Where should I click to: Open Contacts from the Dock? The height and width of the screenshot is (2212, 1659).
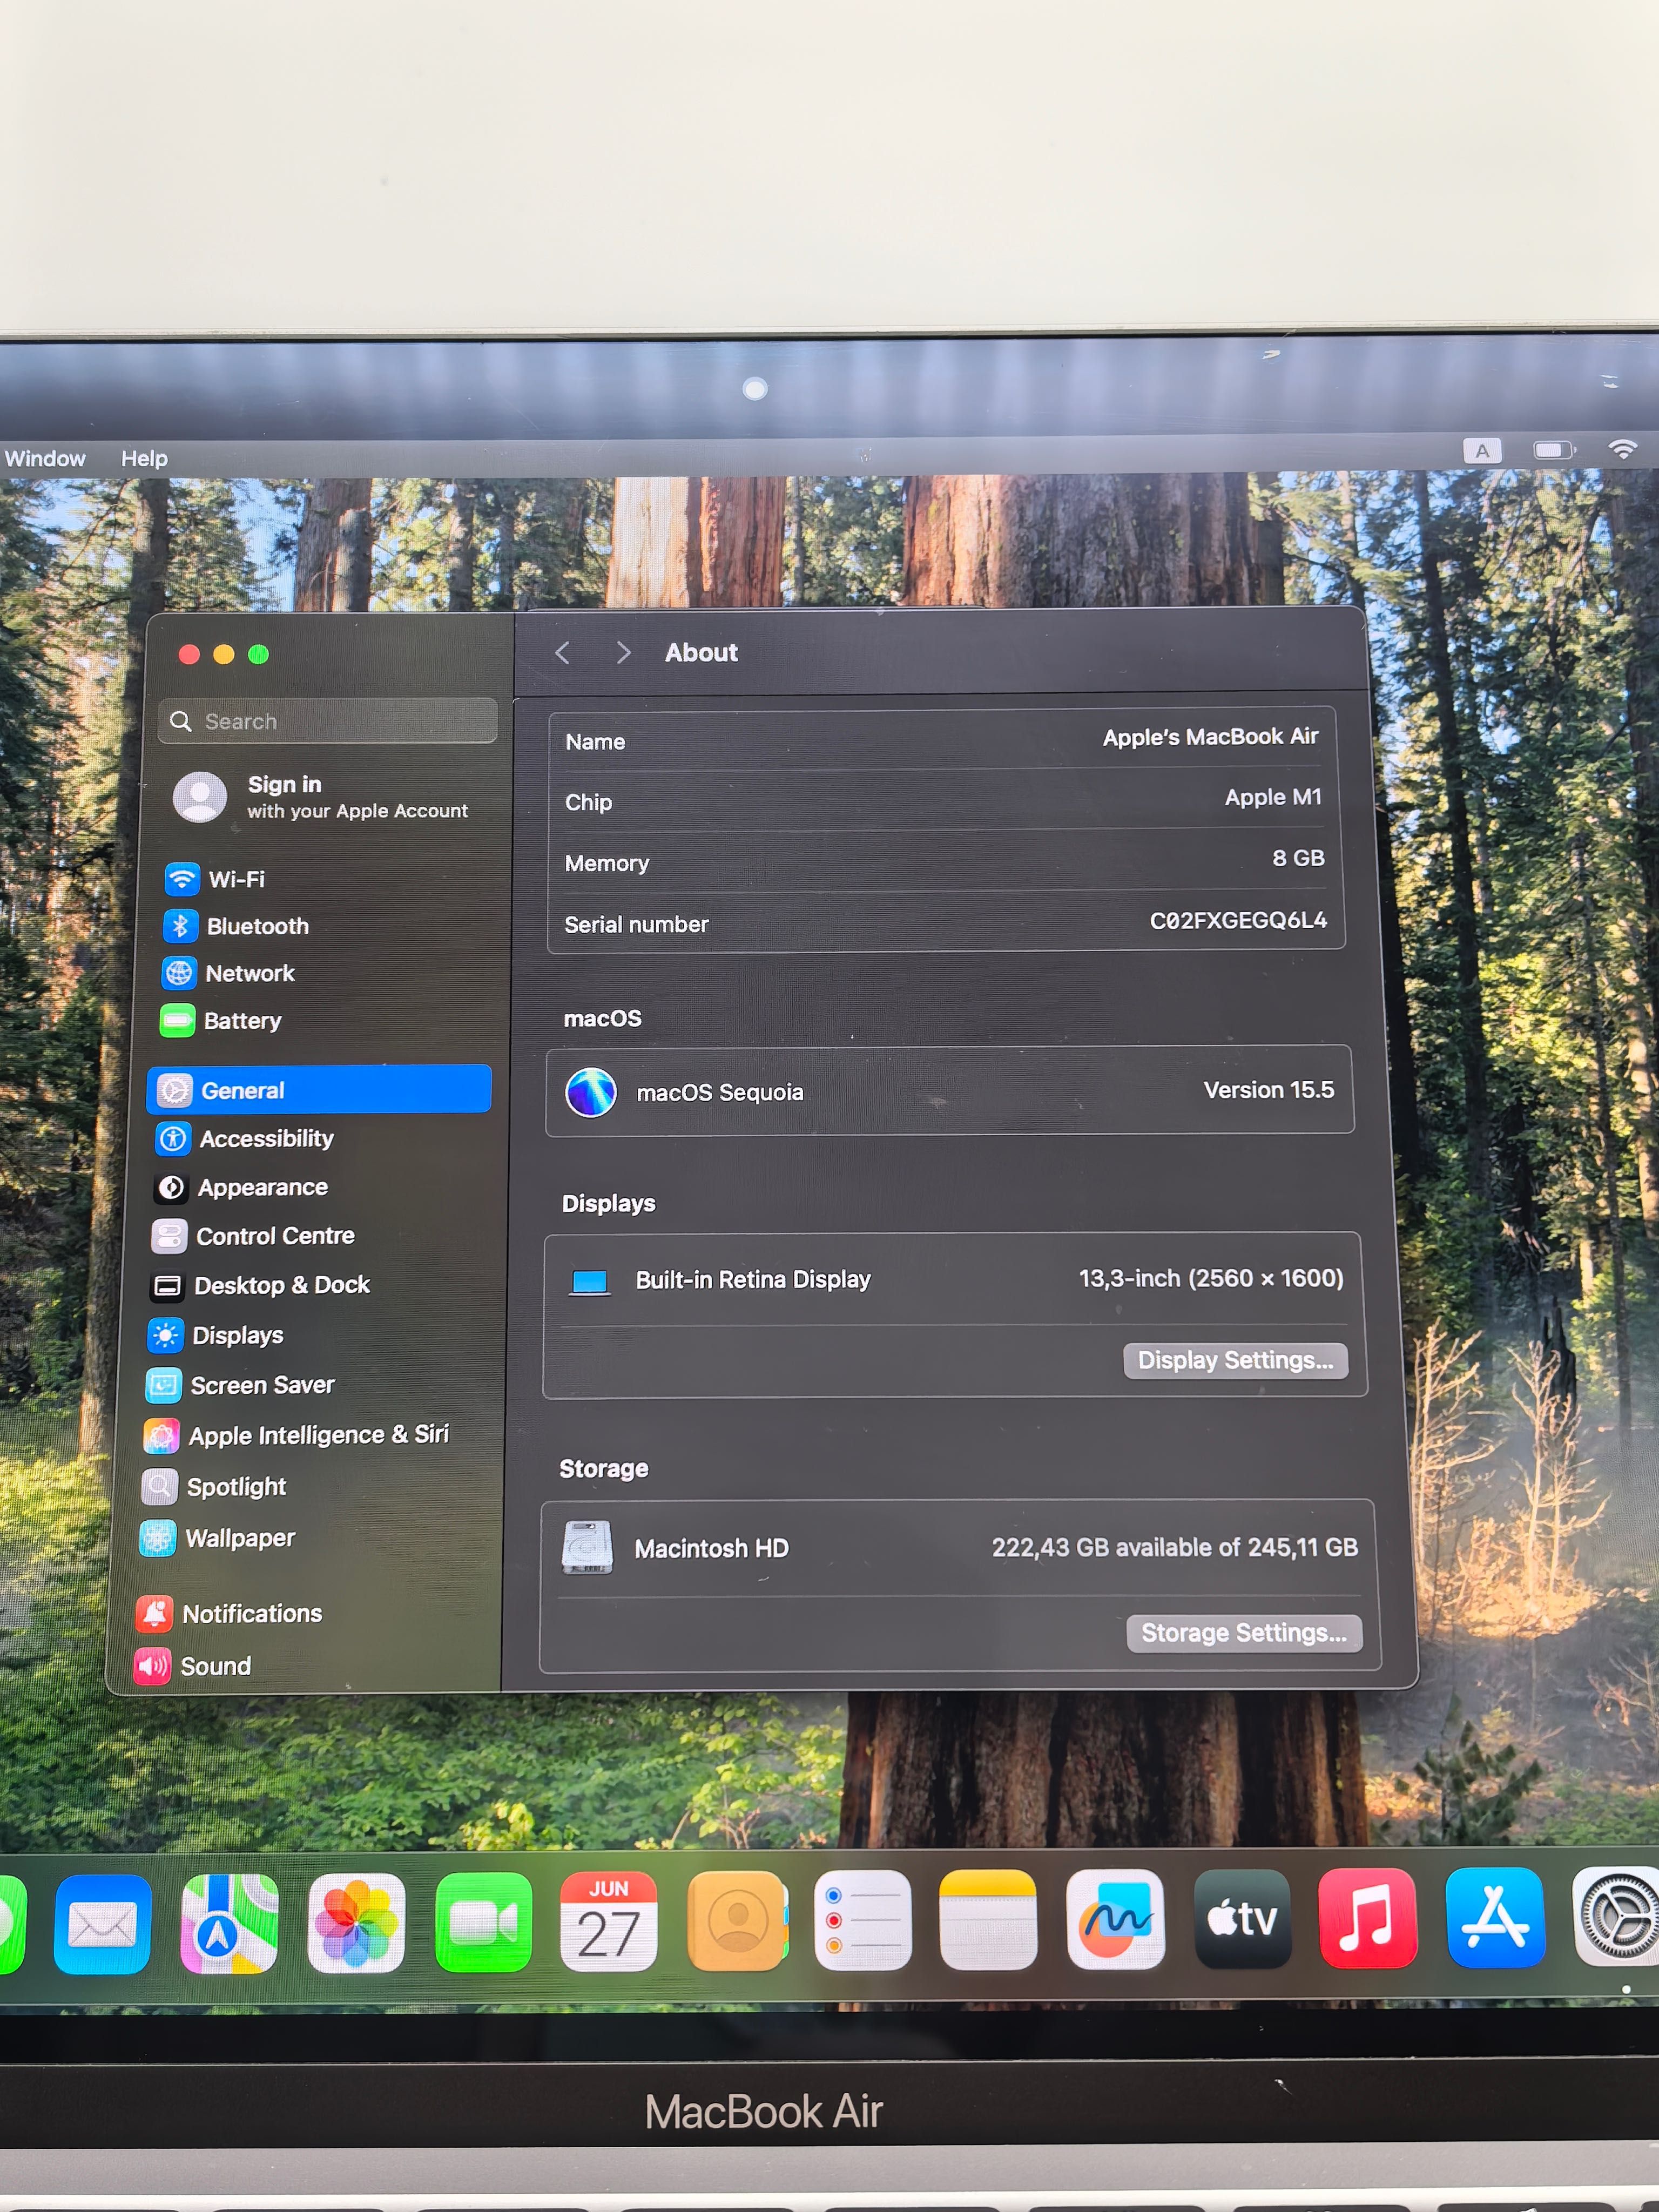pyautogui.click(x=737, y=1921)
